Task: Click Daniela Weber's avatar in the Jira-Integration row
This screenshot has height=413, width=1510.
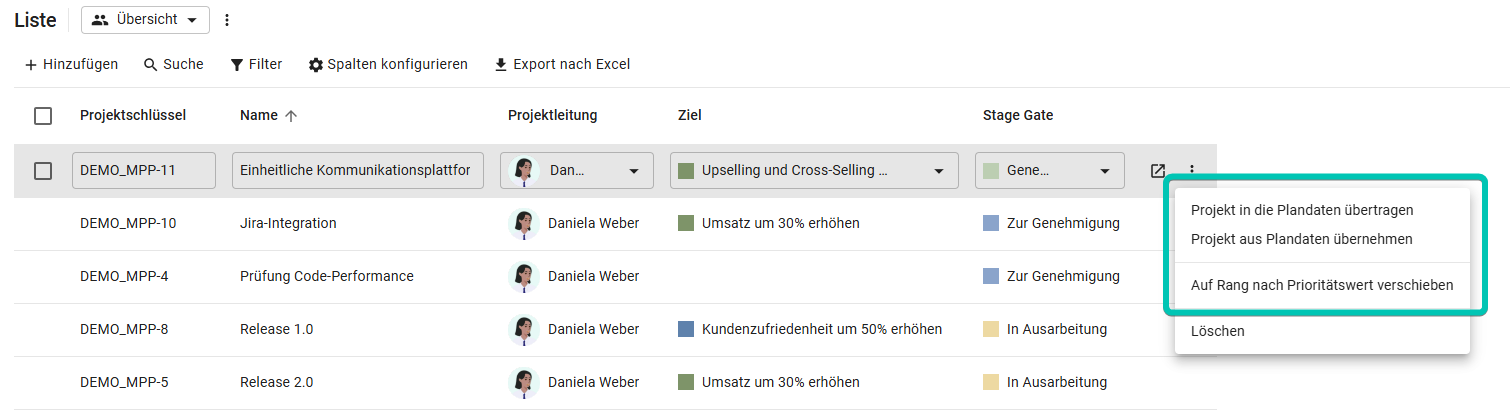Action: click(524, 223)
